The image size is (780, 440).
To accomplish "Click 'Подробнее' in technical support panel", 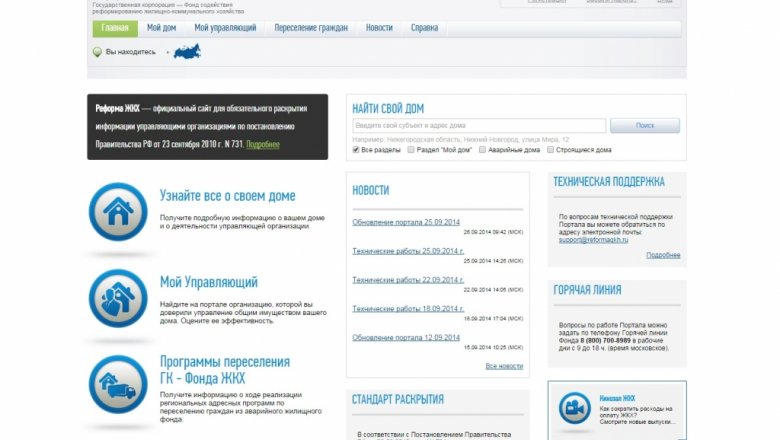I will tap(663, 255).
